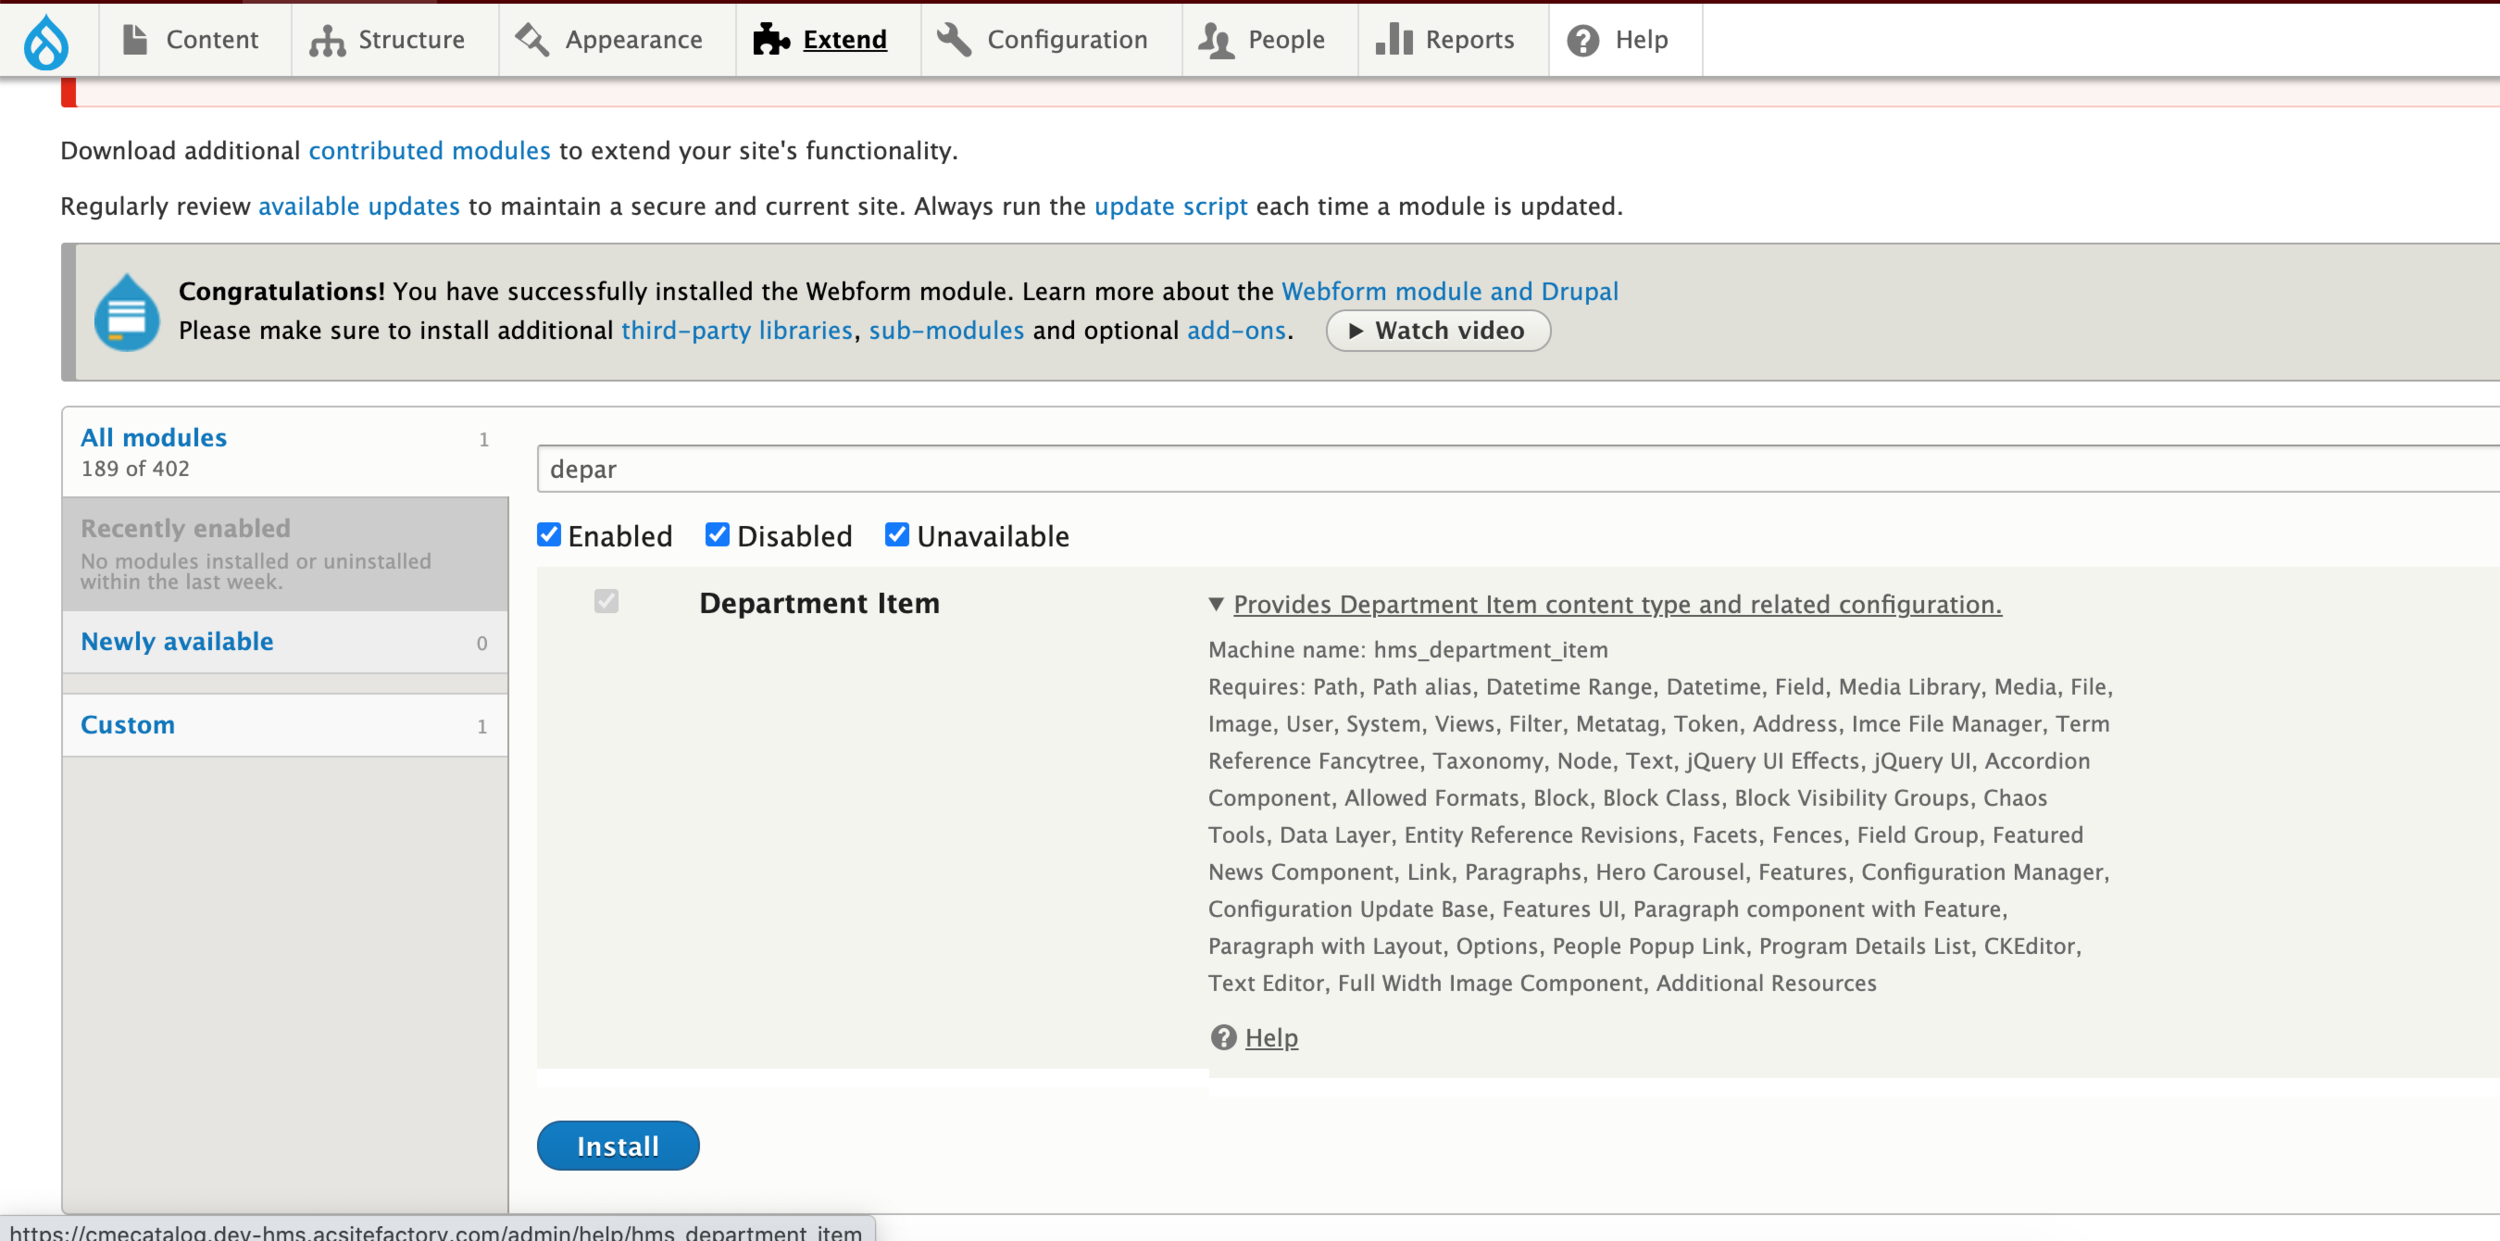Uncheck the Enabled filter checkbox

click(x=549, y=535)
